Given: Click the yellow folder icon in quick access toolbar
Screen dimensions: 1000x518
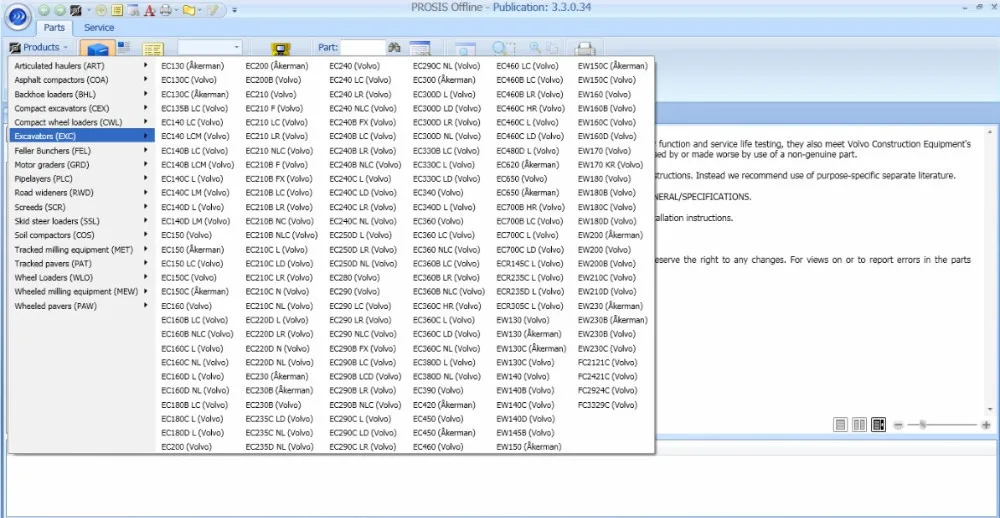Looking at the screenshot, I should coord(188,10).
